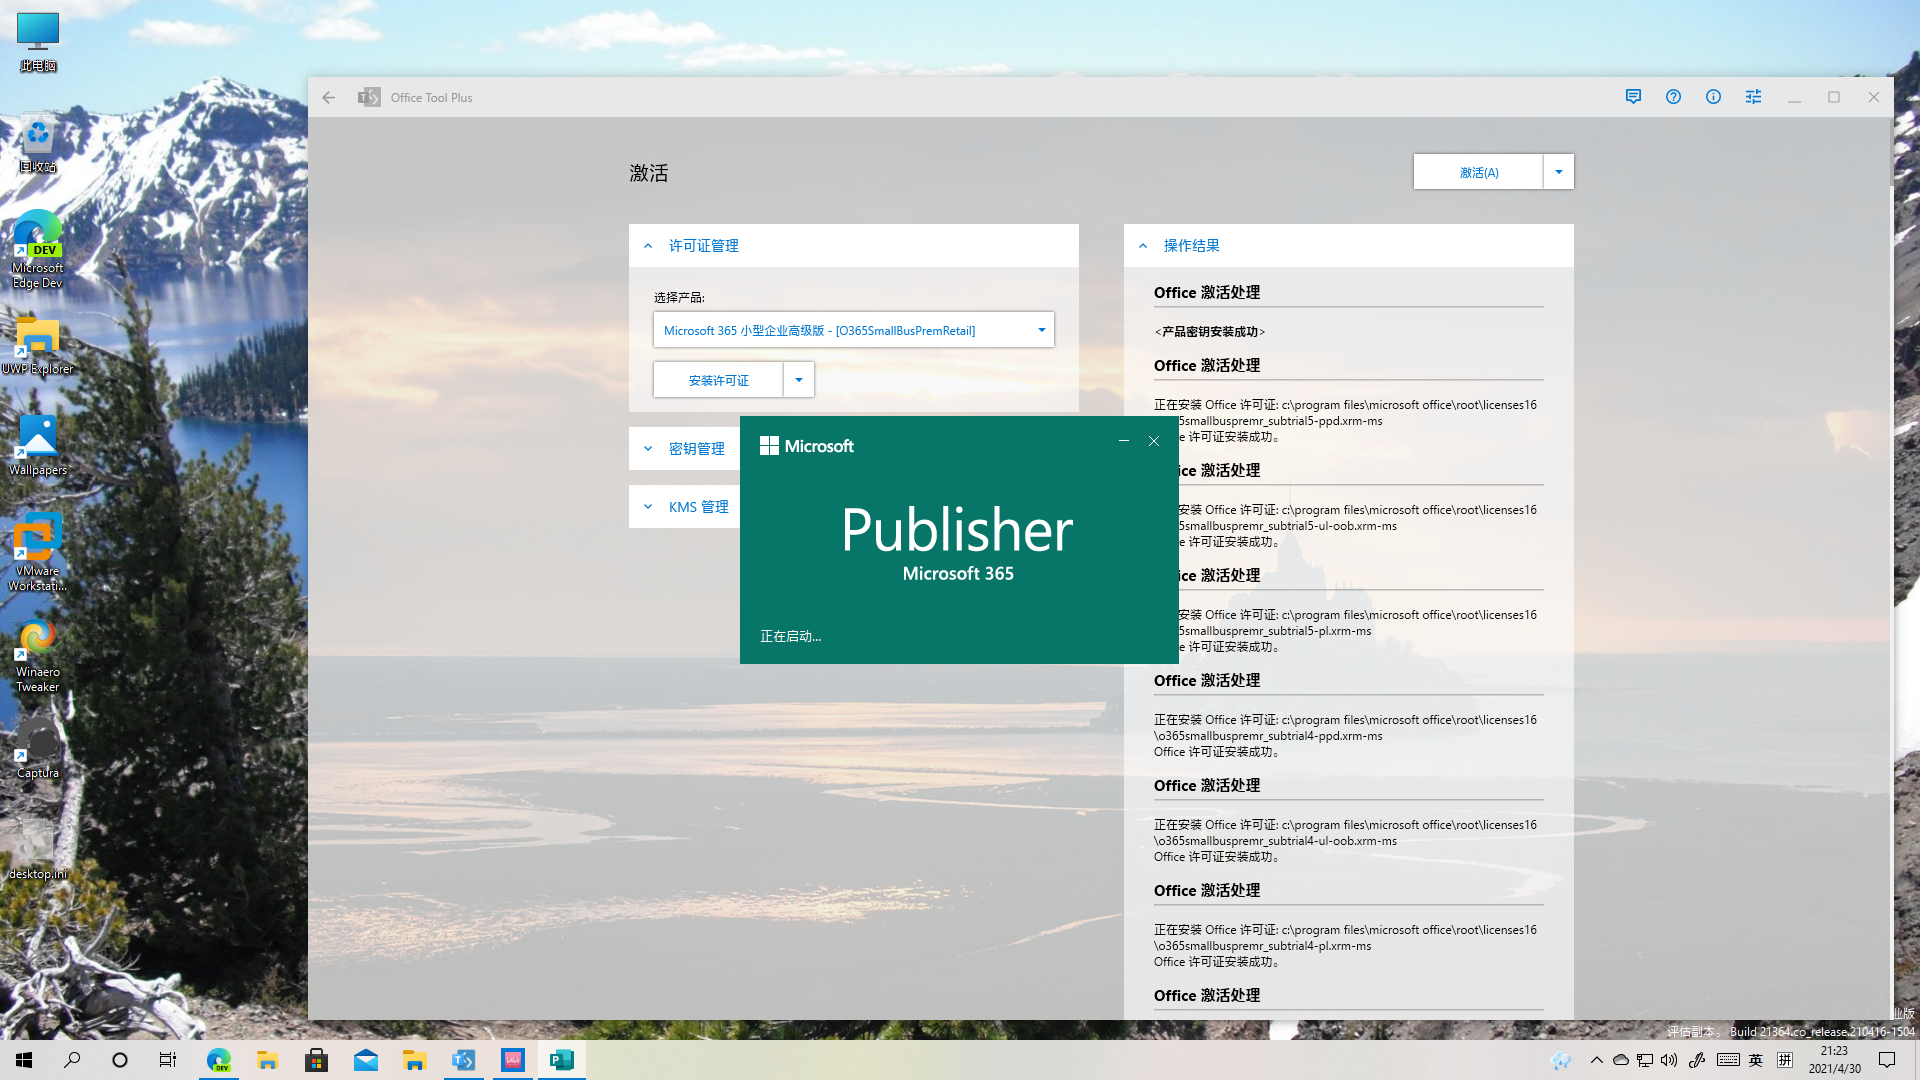The height and width of the screenshot is (1080, 1920).
Task: Toggle the 英 input language indicator
Action: [x=1756, y=1060]
